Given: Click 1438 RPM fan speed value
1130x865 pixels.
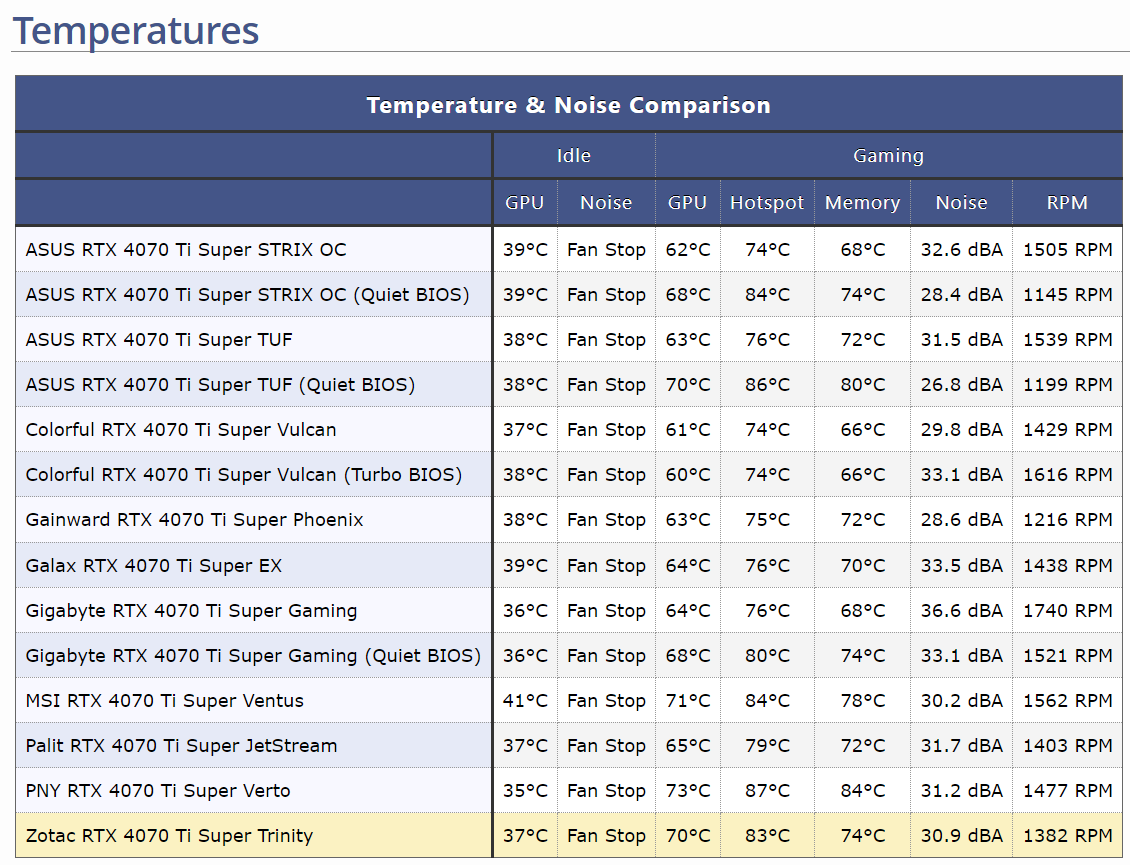Looking at the screenshot, I should 1067,566.
